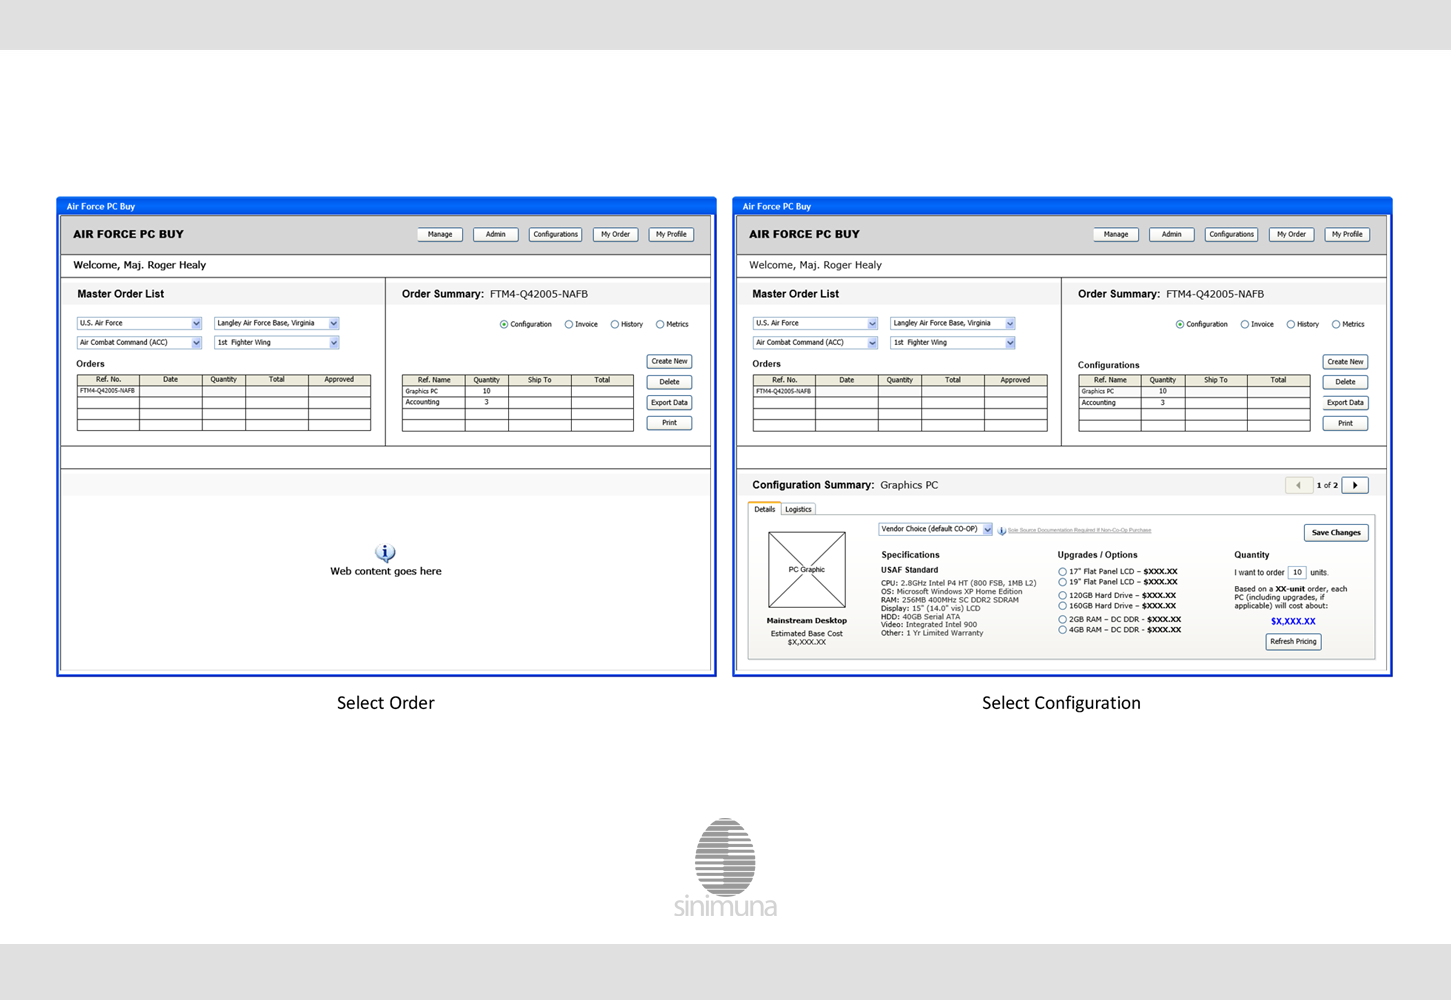Click Manage in the Select Configuration mockup
This screenshot has height=1000, width=1451.
coord(1116,234)
